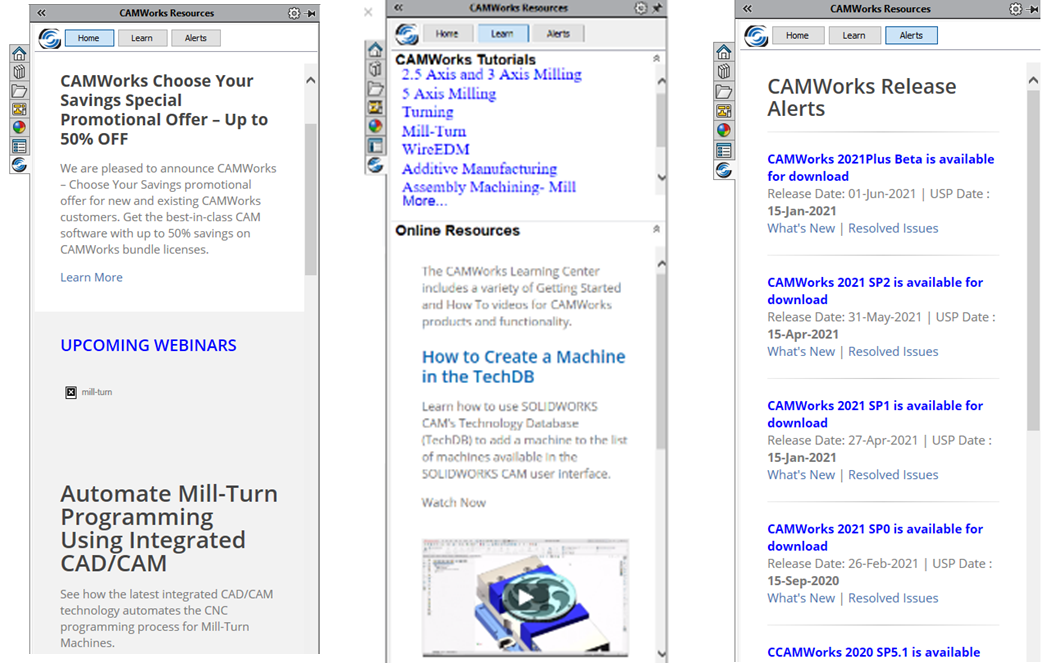
Task: Open folder icon in middle panel sidebar
Action: click(375, 88)
